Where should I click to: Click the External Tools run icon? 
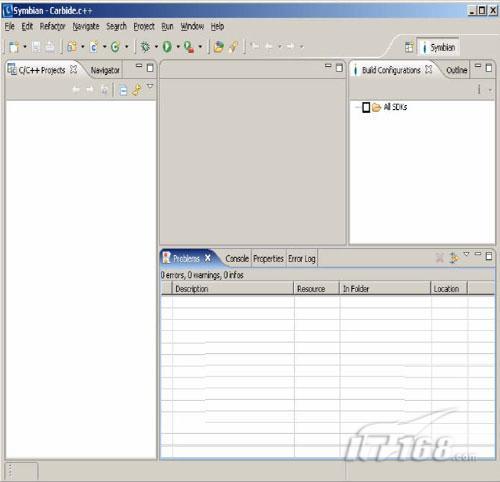[x=189, y=47]
